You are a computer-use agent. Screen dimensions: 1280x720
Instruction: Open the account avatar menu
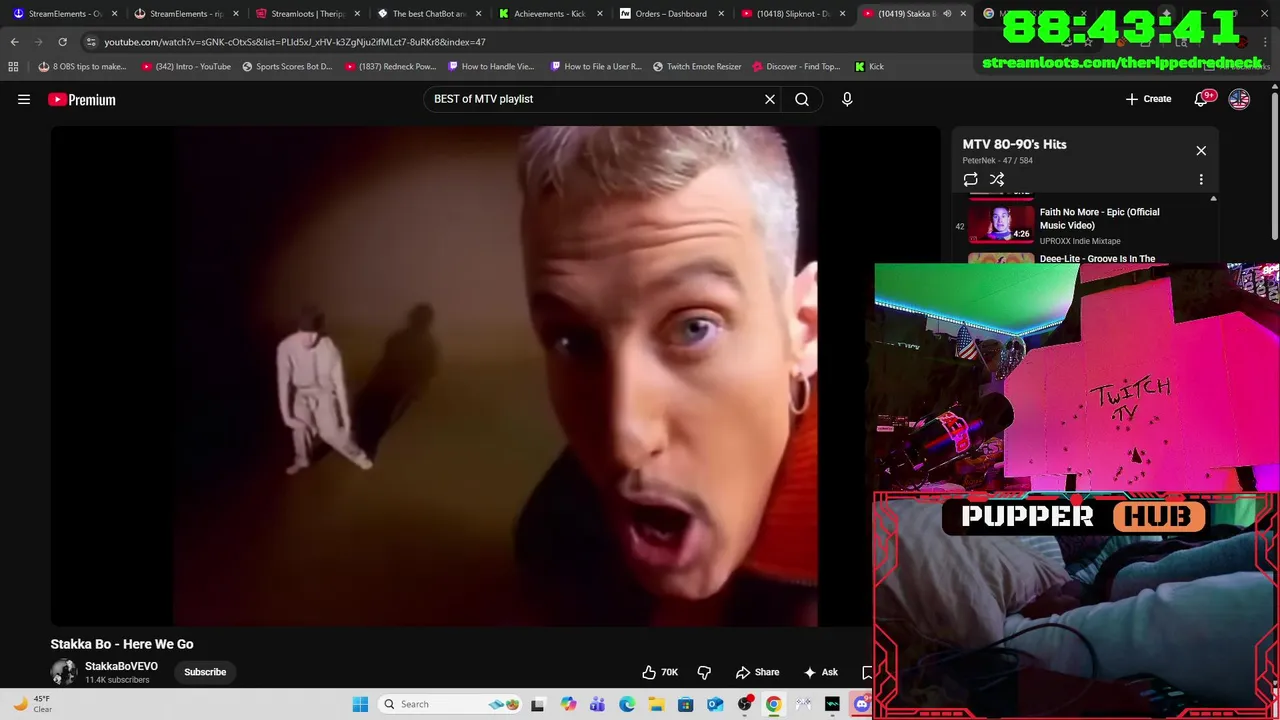point(1239,99)
